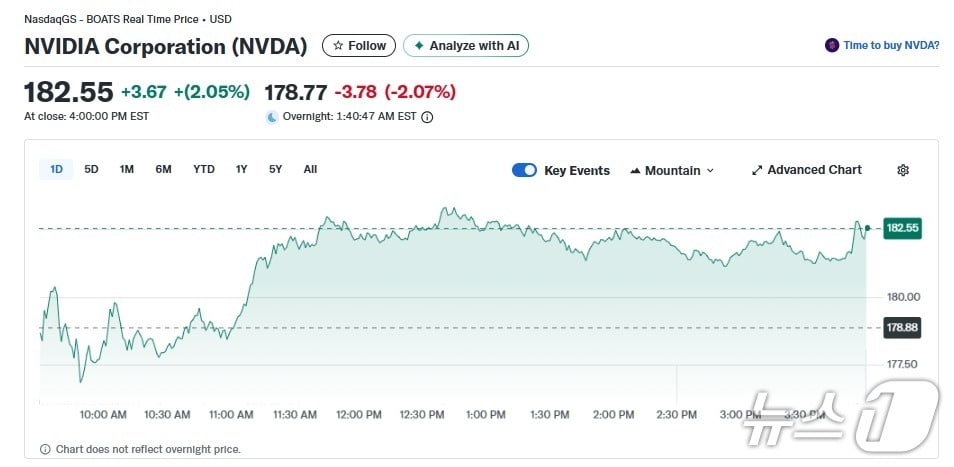
Task: Switch to the 5D time range
Action: (91, 169)
